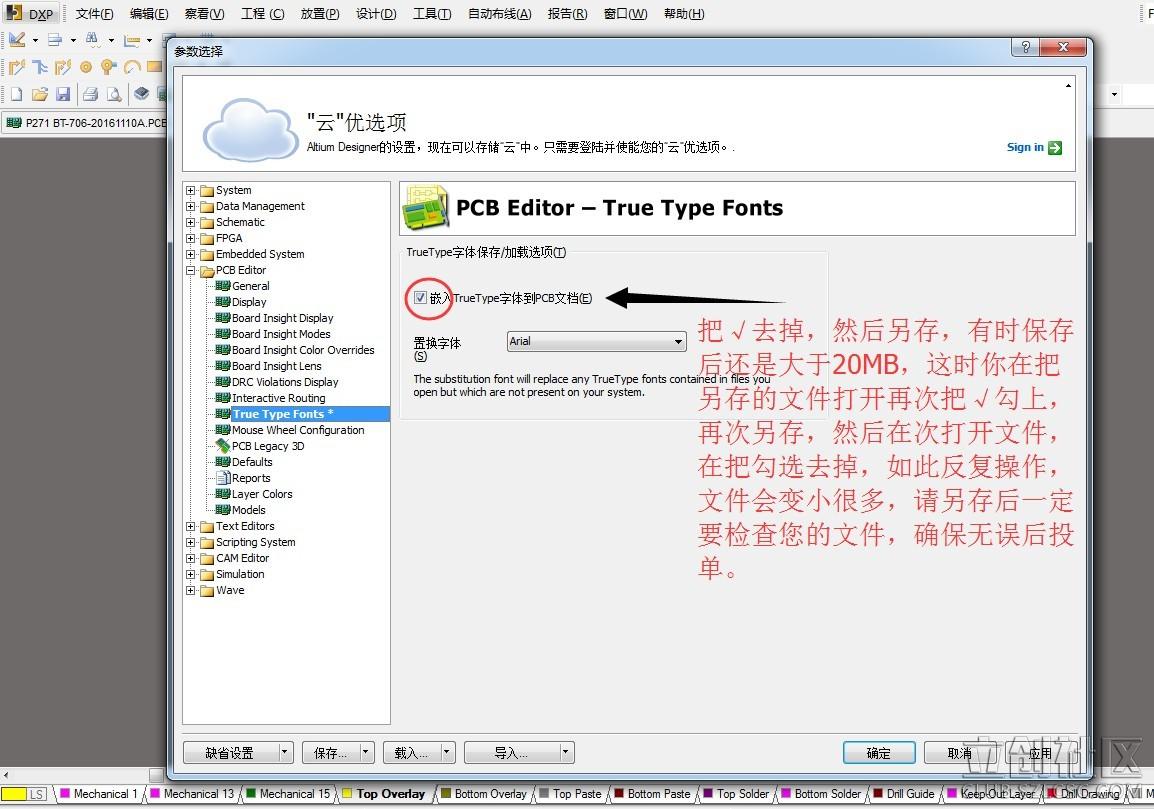The image size is (1154, 809).
Task: Click the yellow LS layer color swatch
Action: 14,794
